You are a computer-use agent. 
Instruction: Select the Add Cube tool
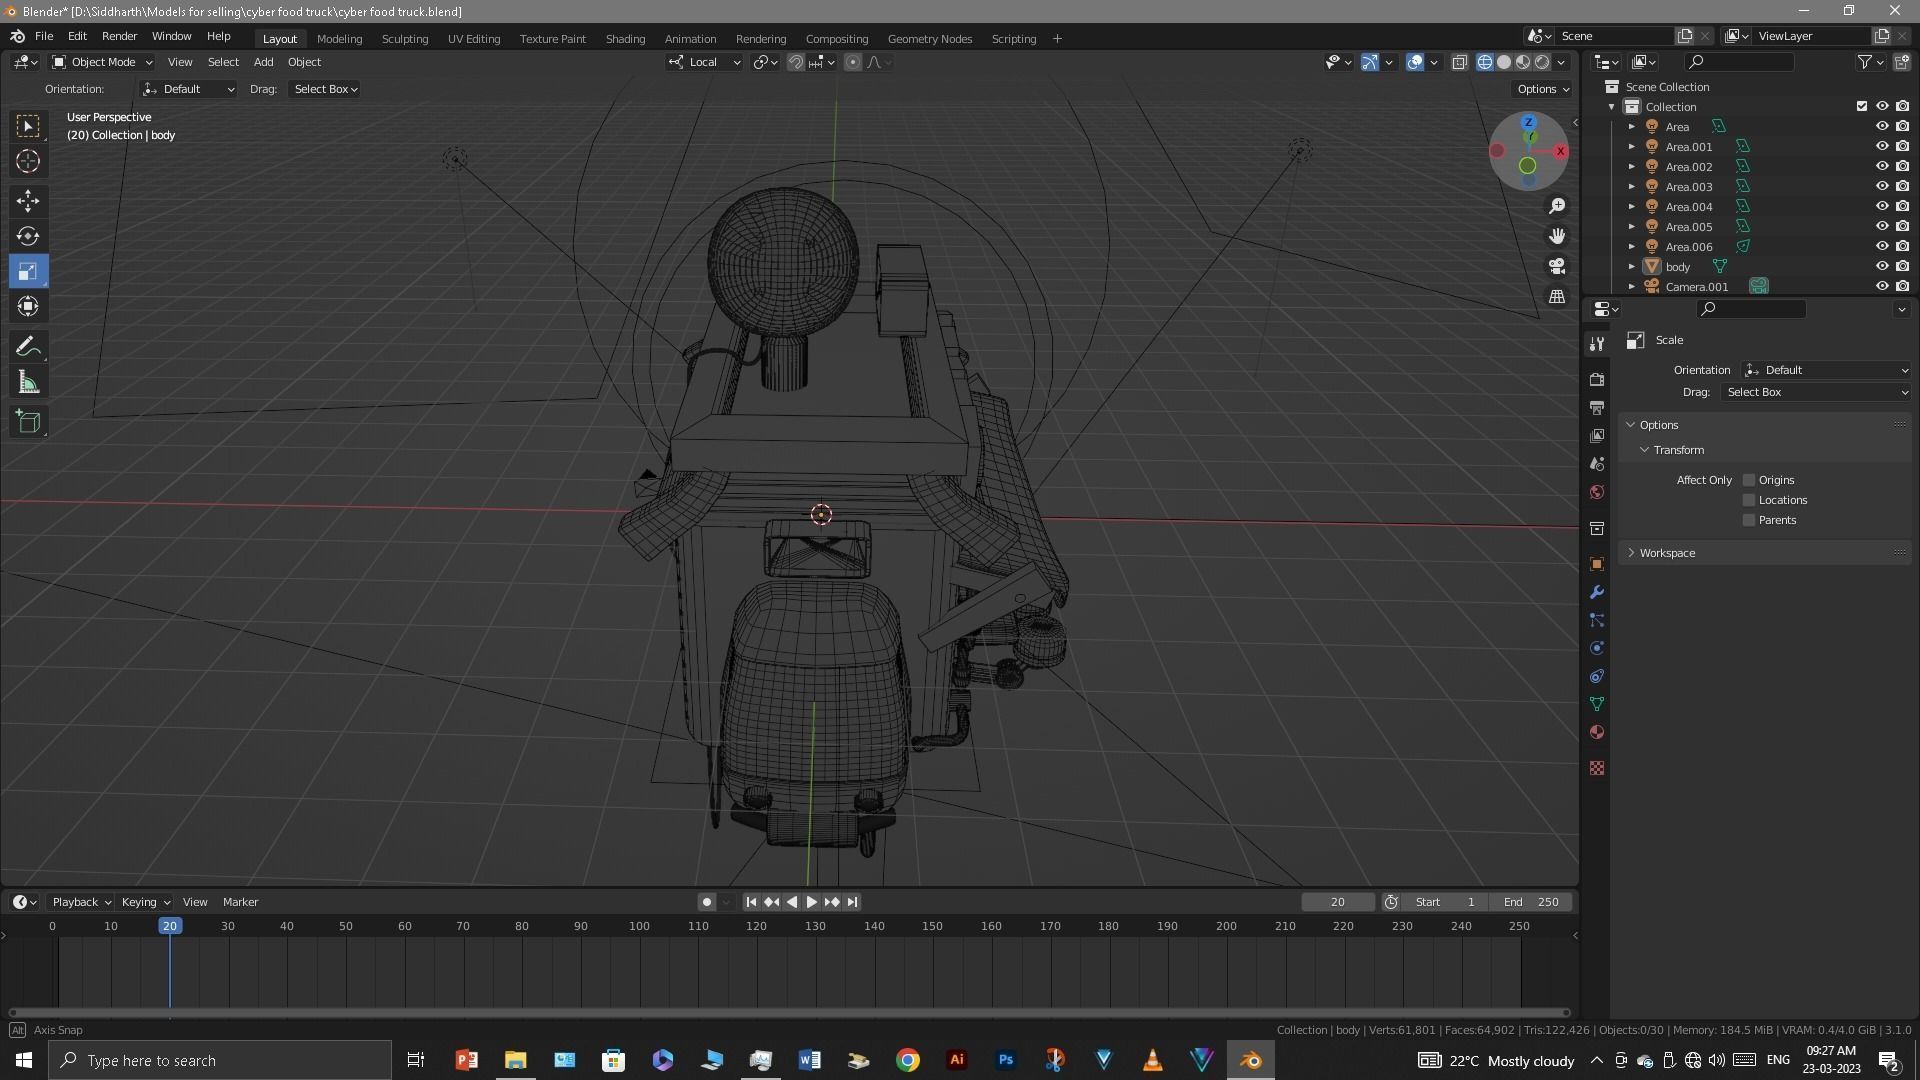point(28,422)
